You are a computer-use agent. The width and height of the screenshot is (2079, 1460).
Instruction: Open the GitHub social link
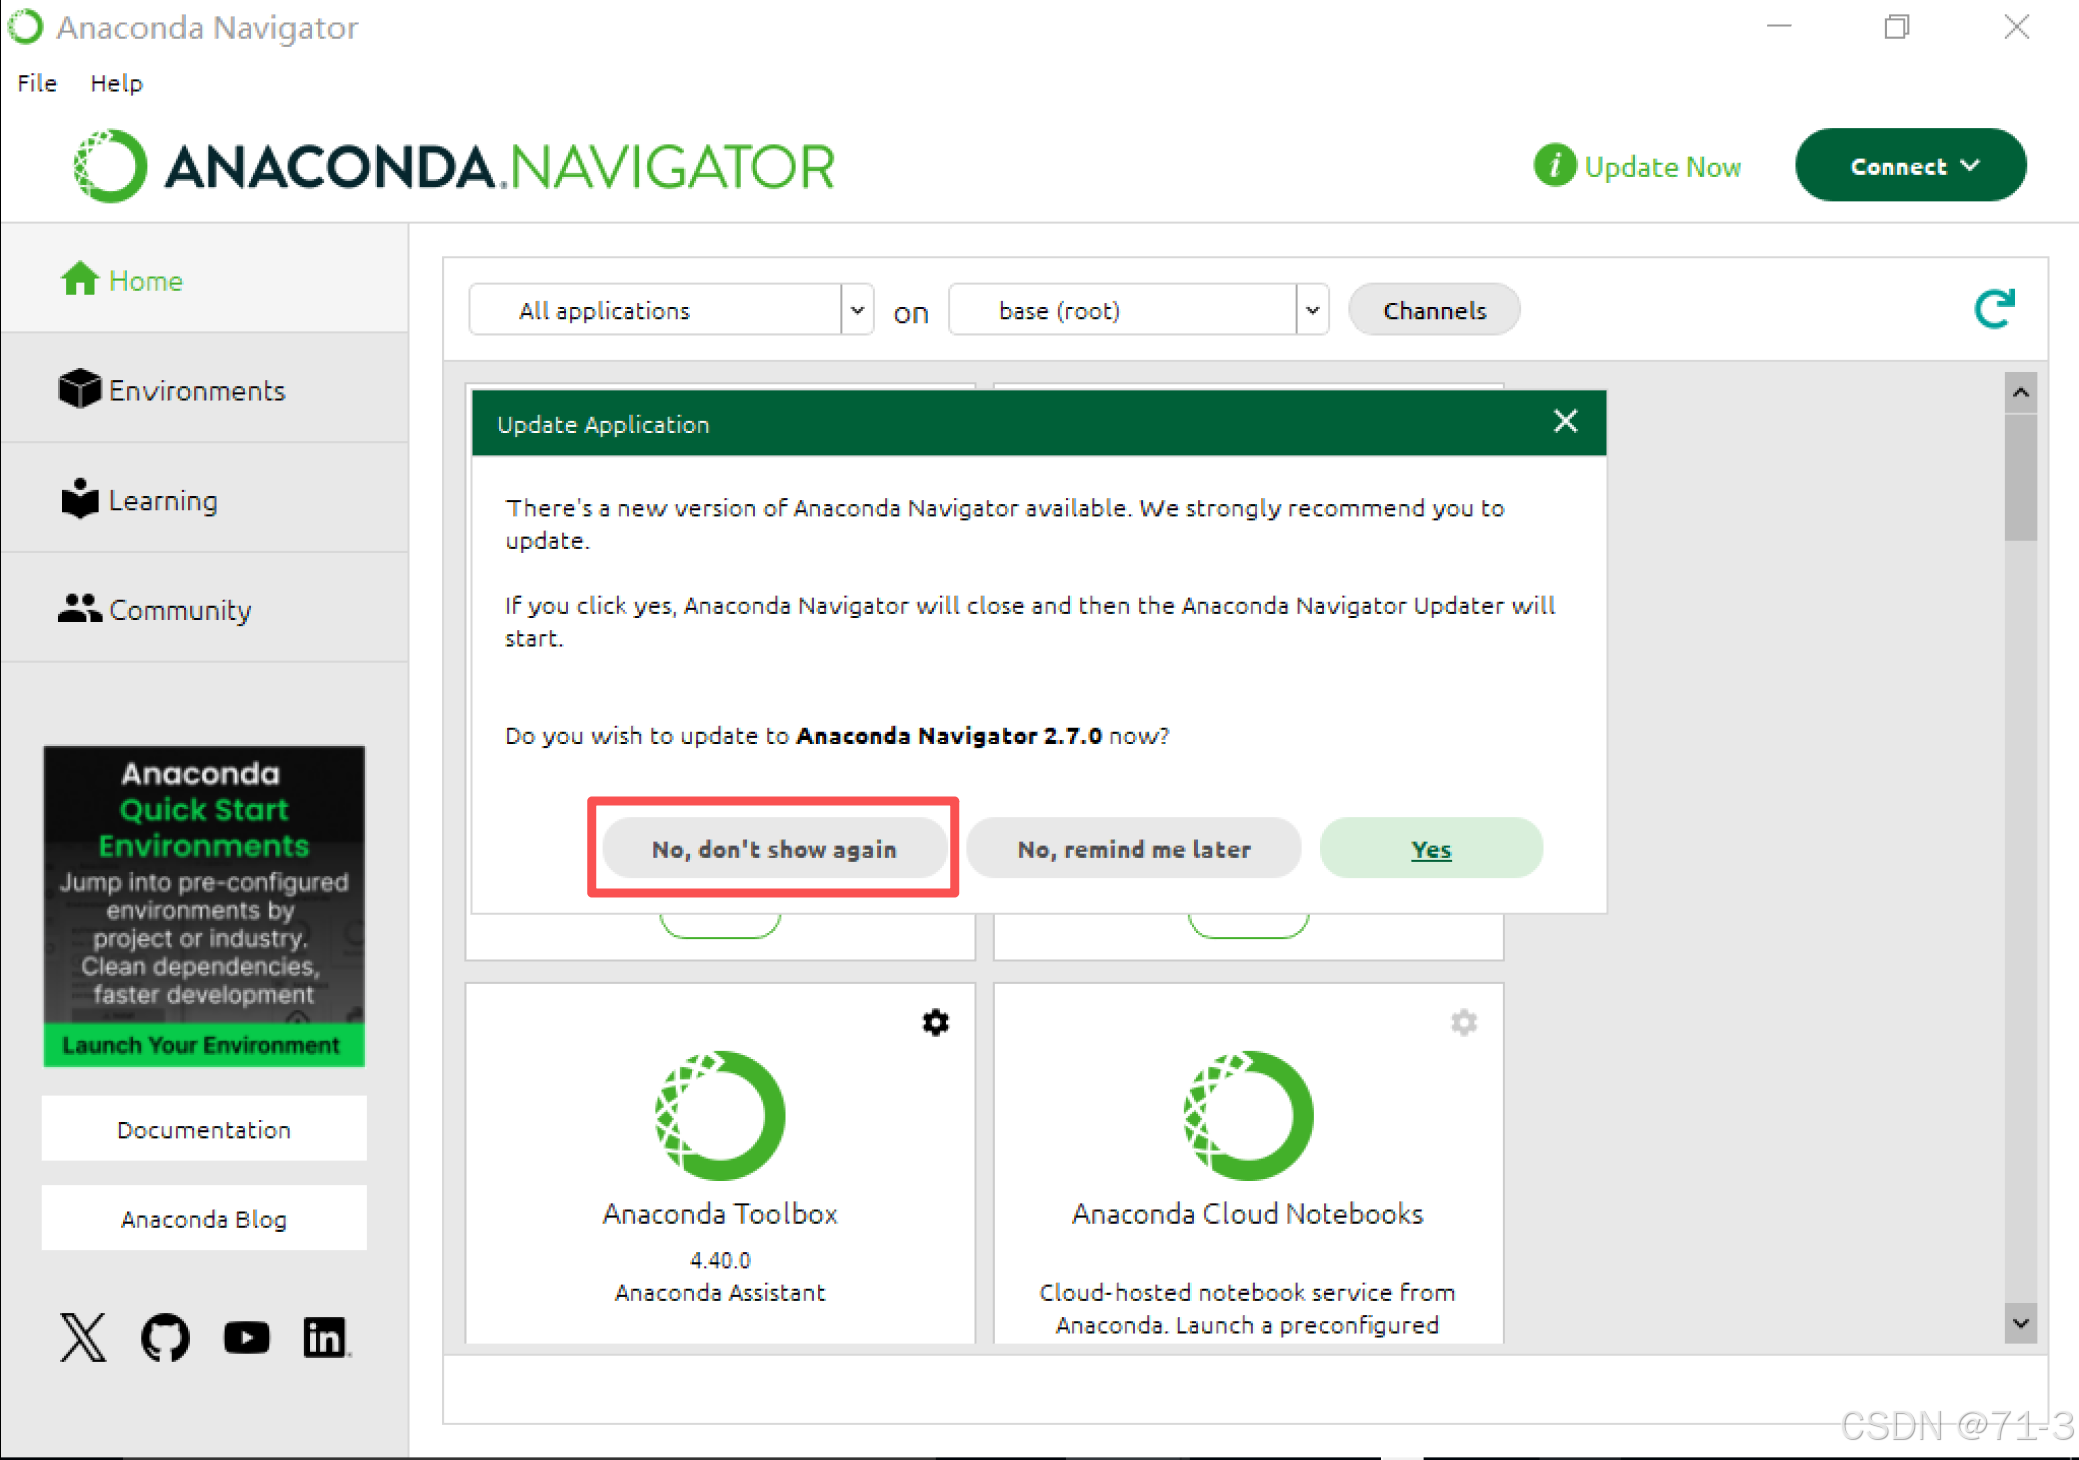click(165, 1337)
